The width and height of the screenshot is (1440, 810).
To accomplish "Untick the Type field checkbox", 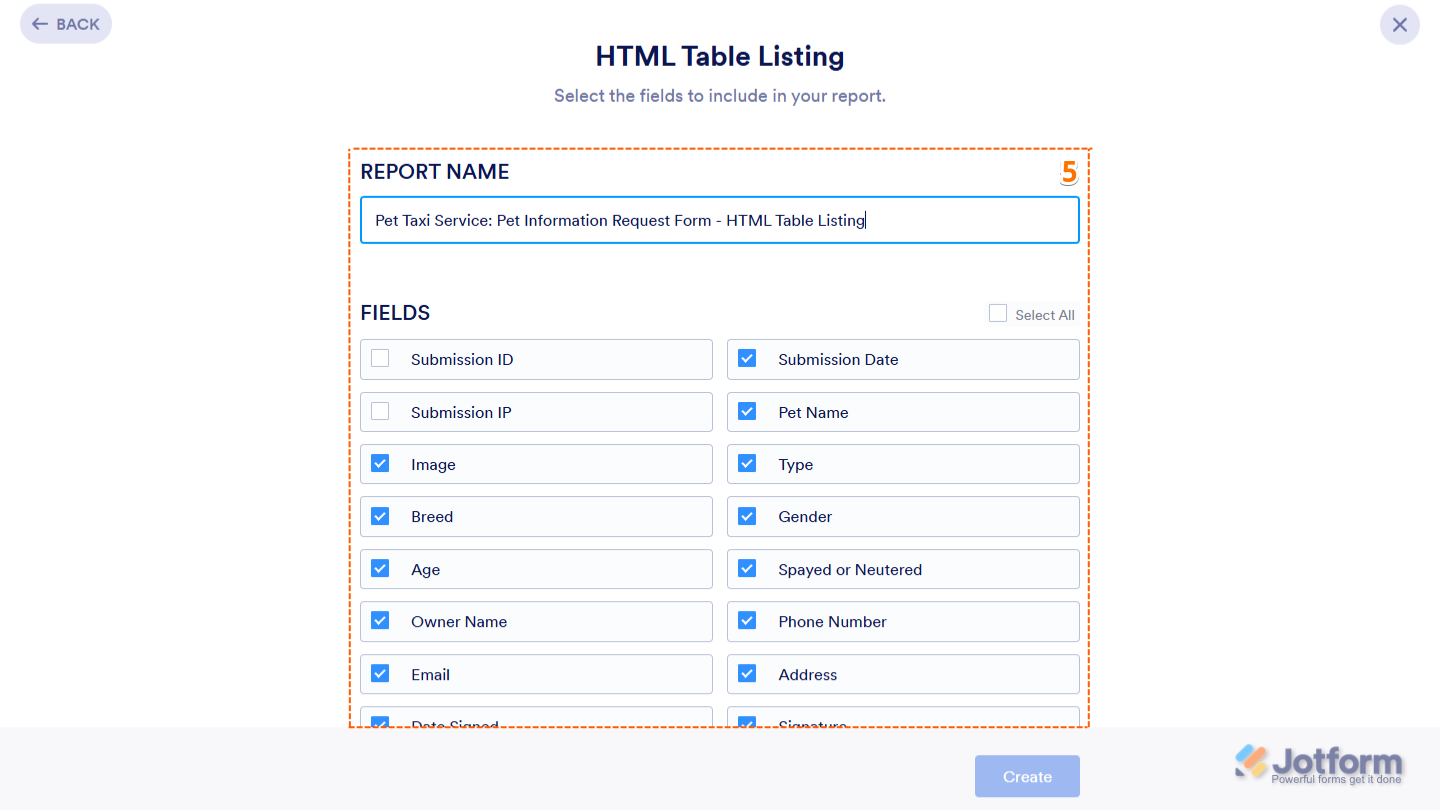I will coord(747,464).
